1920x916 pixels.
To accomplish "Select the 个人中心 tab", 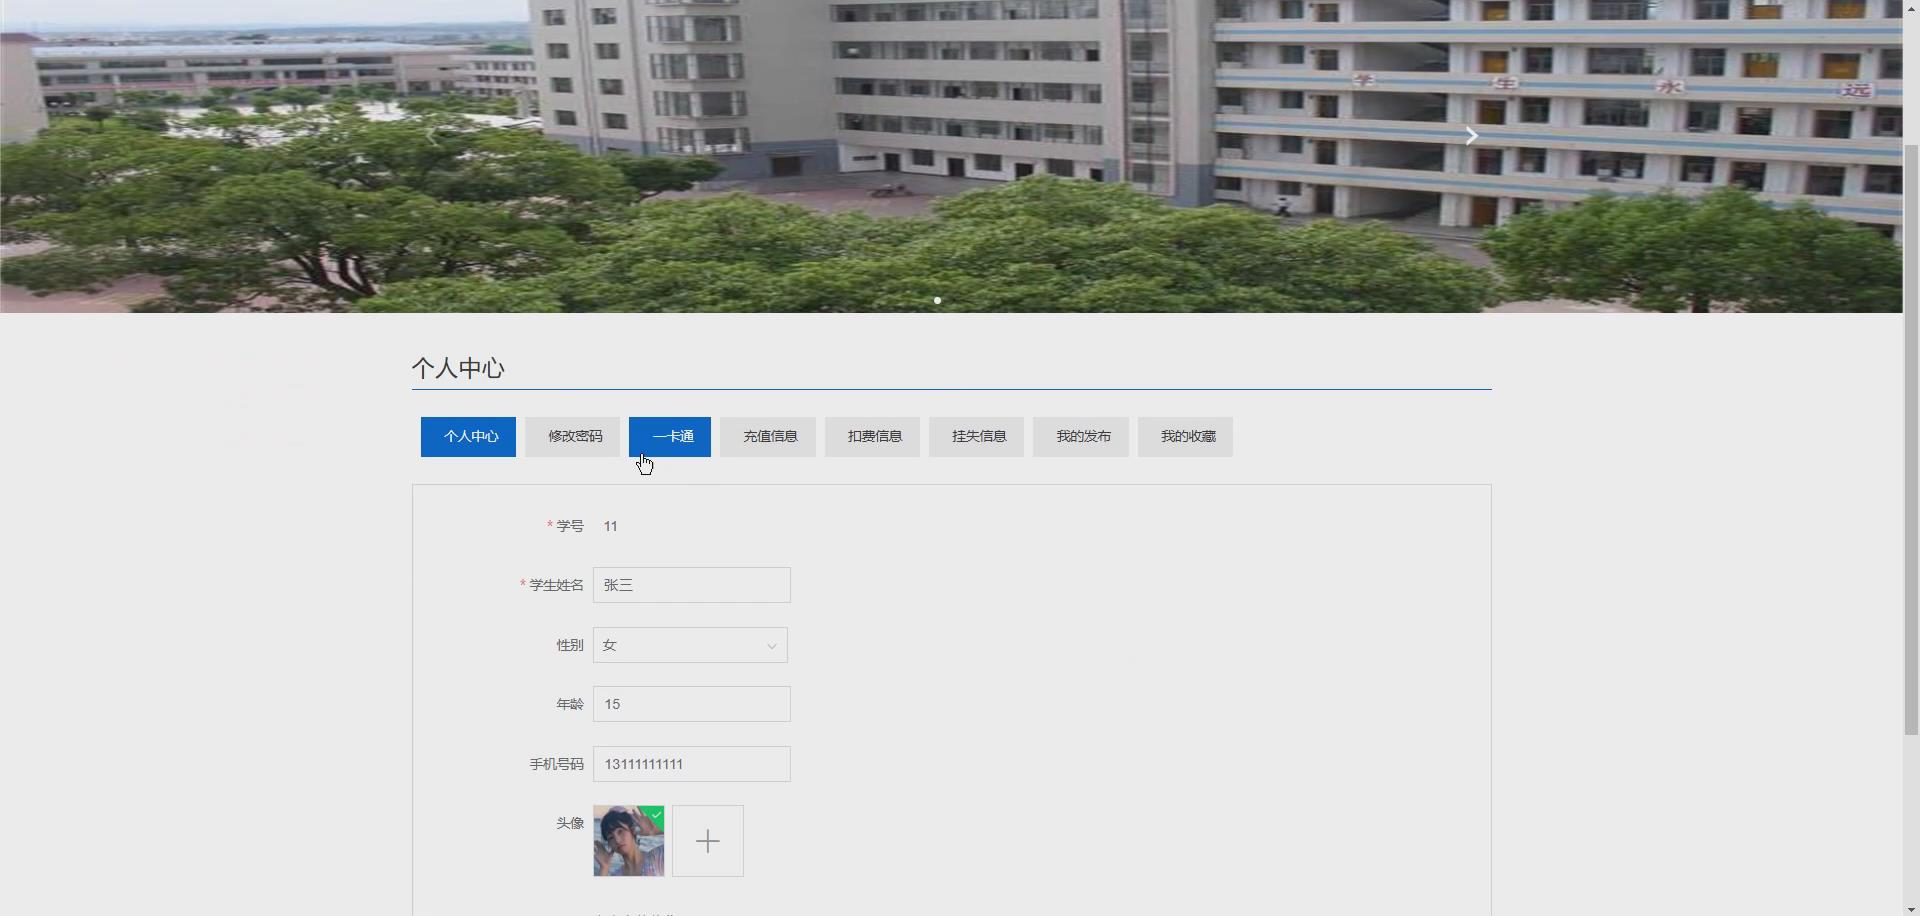I will 467,436.
